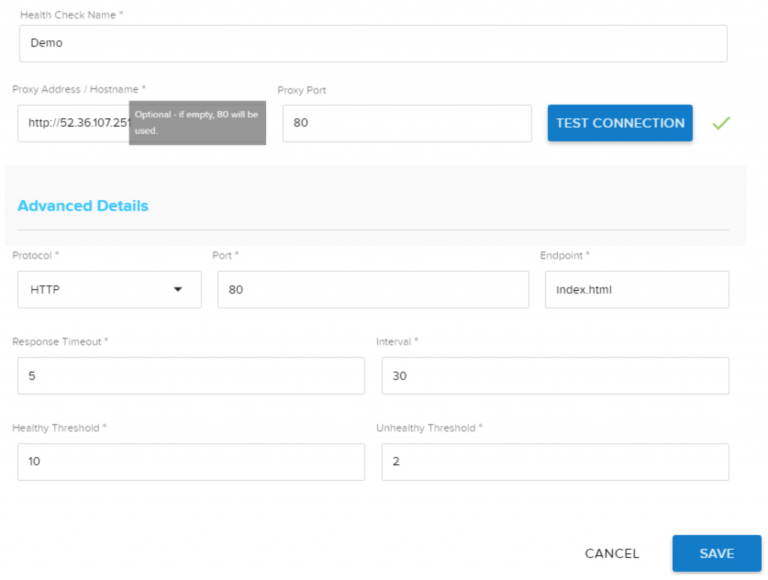Viewport: 768px width, 580px height.
Task: Select the Advanced Details Port field
Action: [x=372, y=290]
